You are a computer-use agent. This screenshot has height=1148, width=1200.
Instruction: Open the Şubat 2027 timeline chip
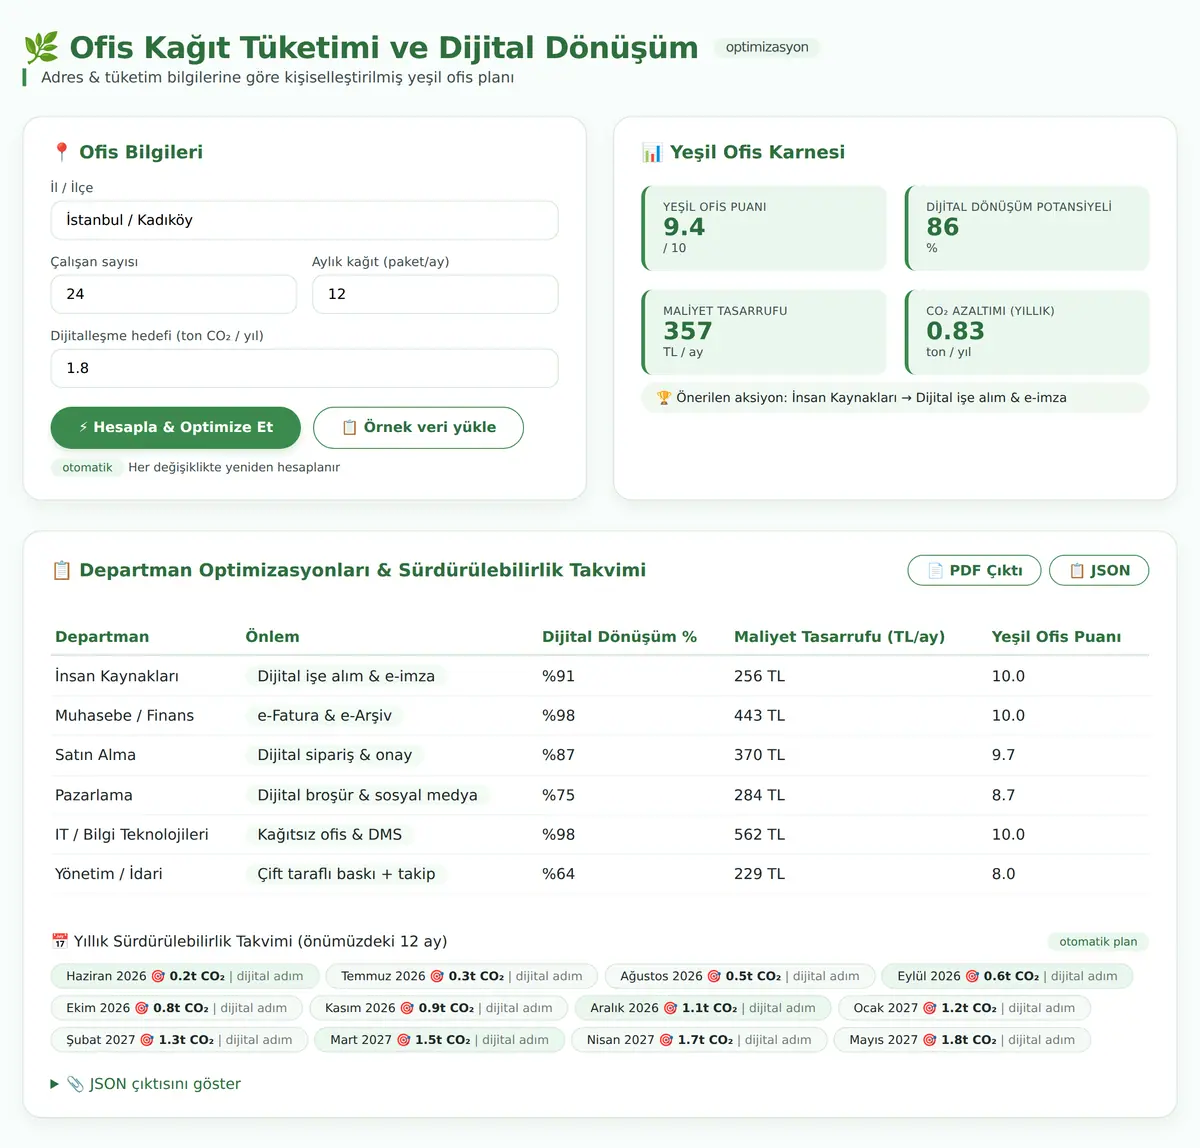[179, 1040]
